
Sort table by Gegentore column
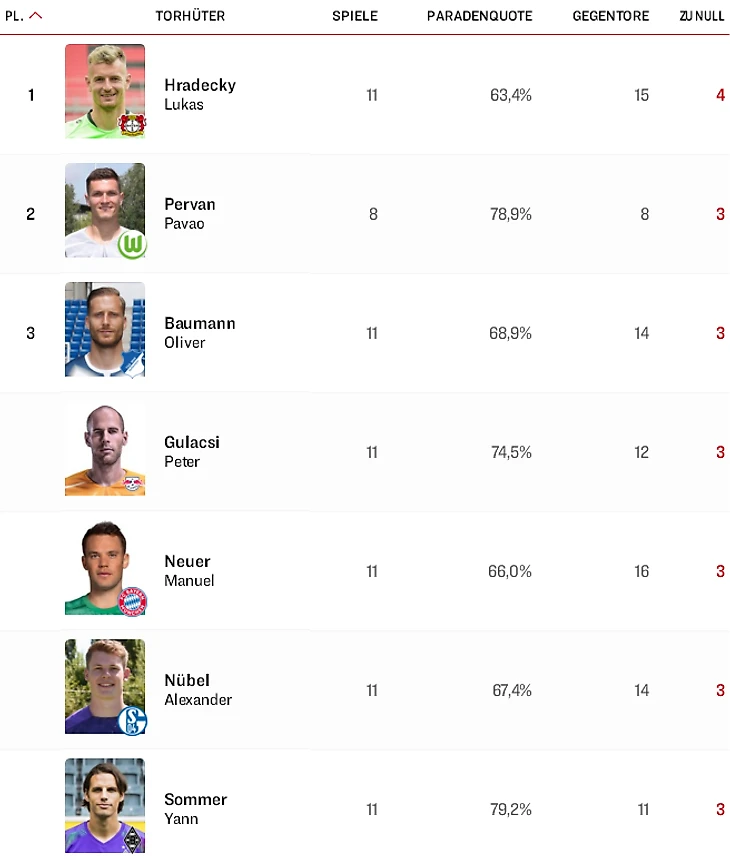(610, 16)
